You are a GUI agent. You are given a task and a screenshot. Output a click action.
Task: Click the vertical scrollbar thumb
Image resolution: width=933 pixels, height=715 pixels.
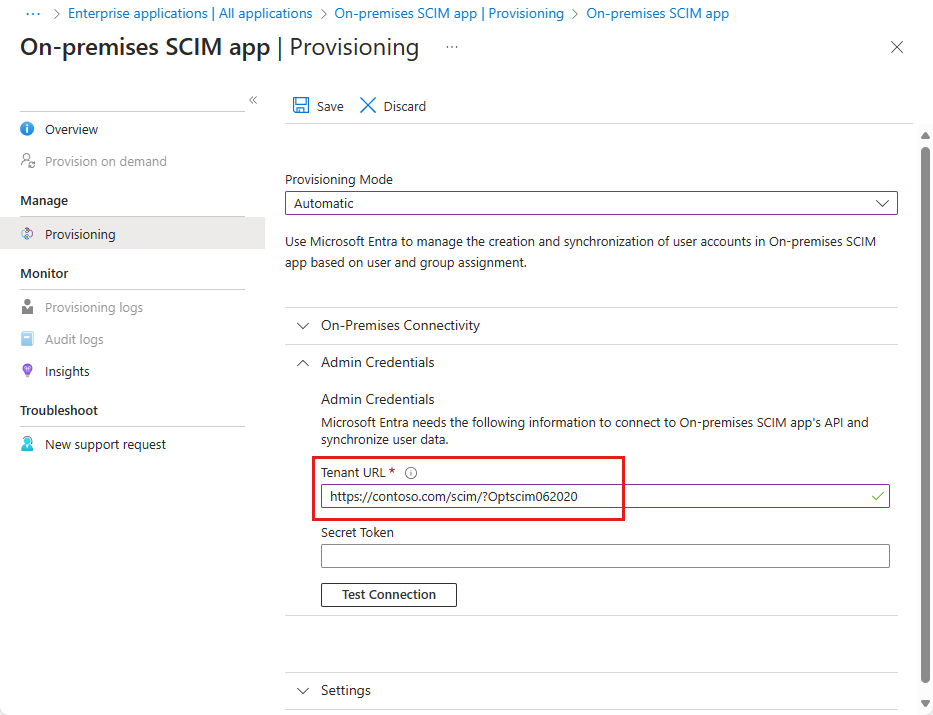pyautogui.click(x=925, y=414)
